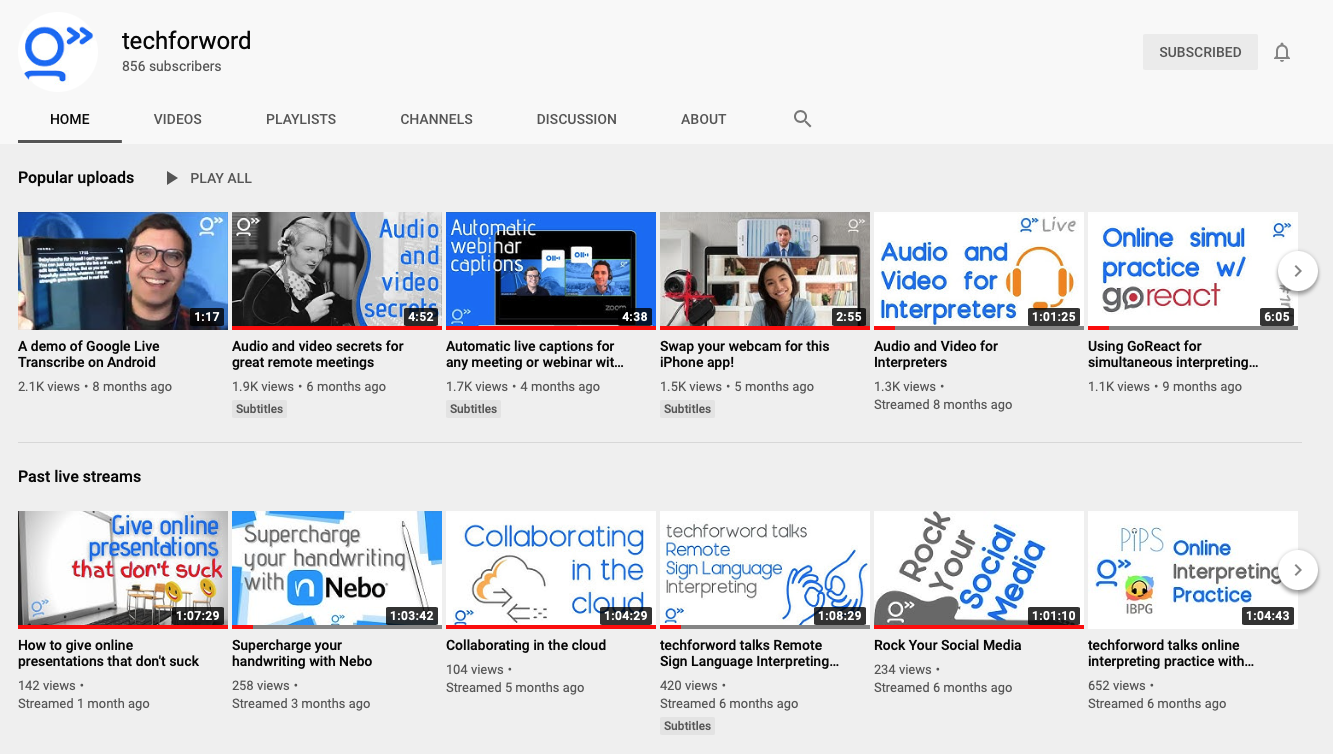Viewport: 1333px width, 754px height.
Task: Click 'Streamed 5 months ago' text
Action: [515, 688]
